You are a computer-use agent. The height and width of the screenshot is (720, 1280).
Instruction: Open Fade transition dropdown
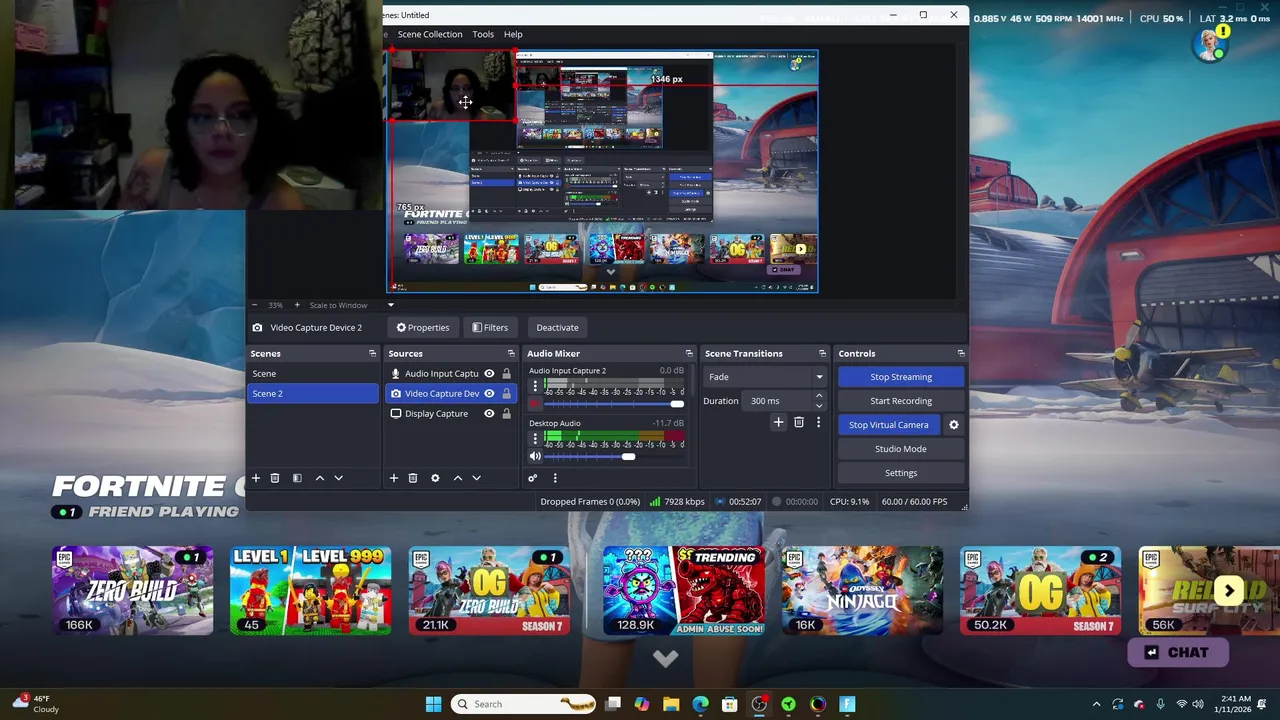tap(765, 377)
